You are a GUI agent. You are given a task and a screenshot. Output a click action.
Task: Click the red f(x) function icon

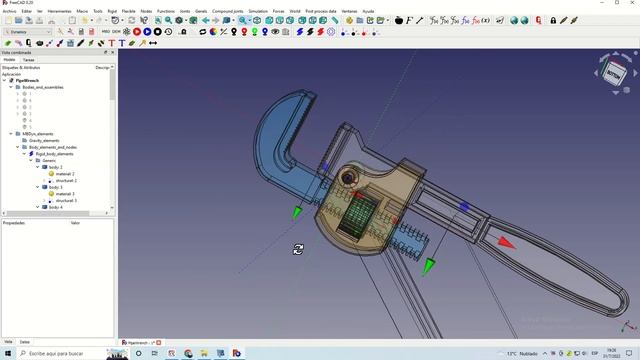pyautogui.click(x=476, y=20)
